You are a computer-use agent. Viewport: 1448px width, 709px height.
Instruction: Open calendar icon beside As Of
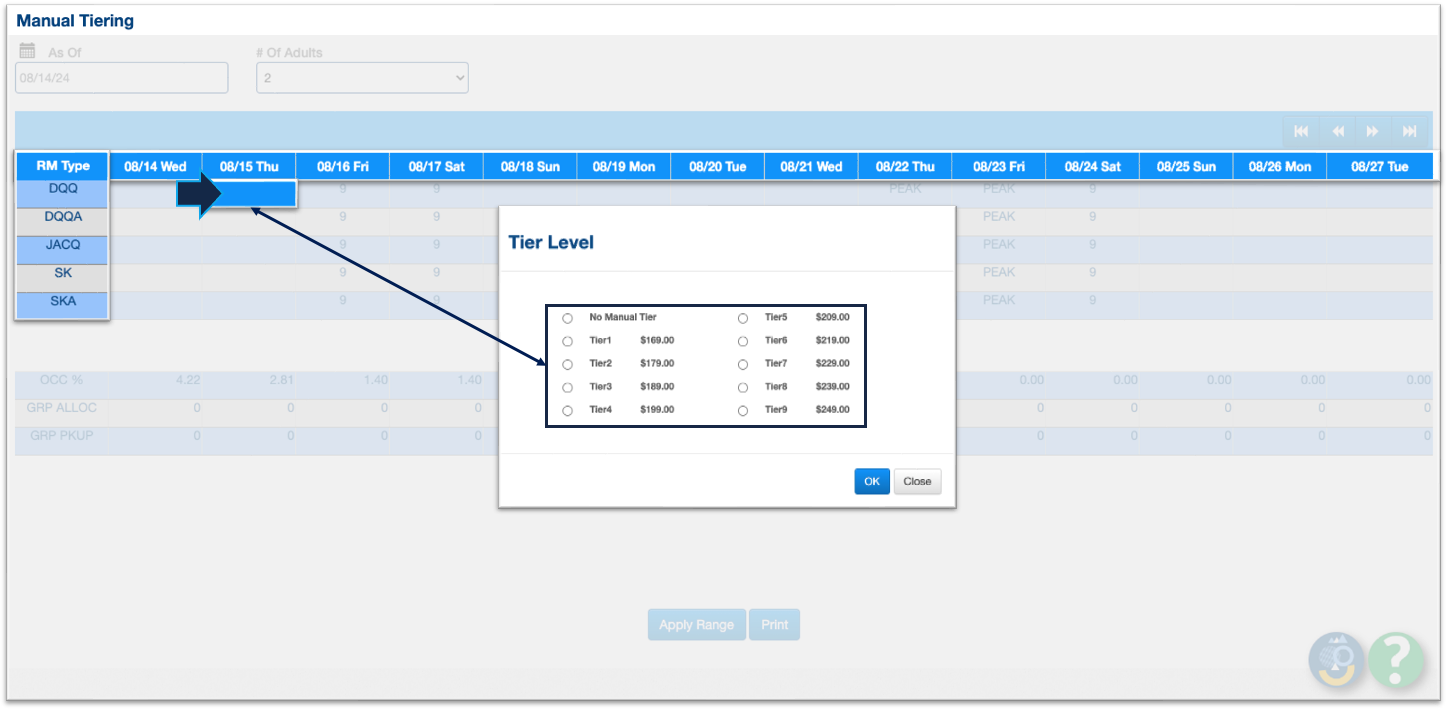[x=28, y=51]
